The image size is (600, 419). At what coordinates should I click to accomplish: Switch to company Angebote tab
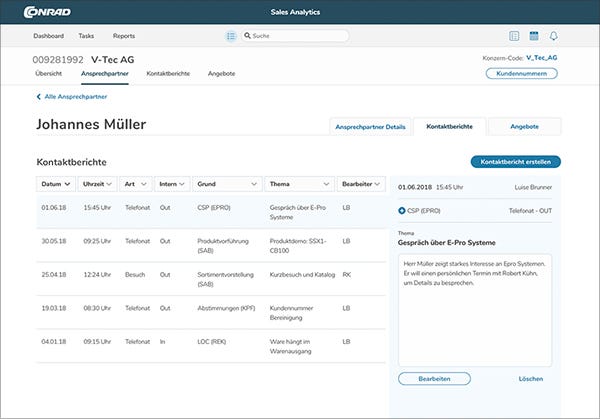click(x=222, y=73)
